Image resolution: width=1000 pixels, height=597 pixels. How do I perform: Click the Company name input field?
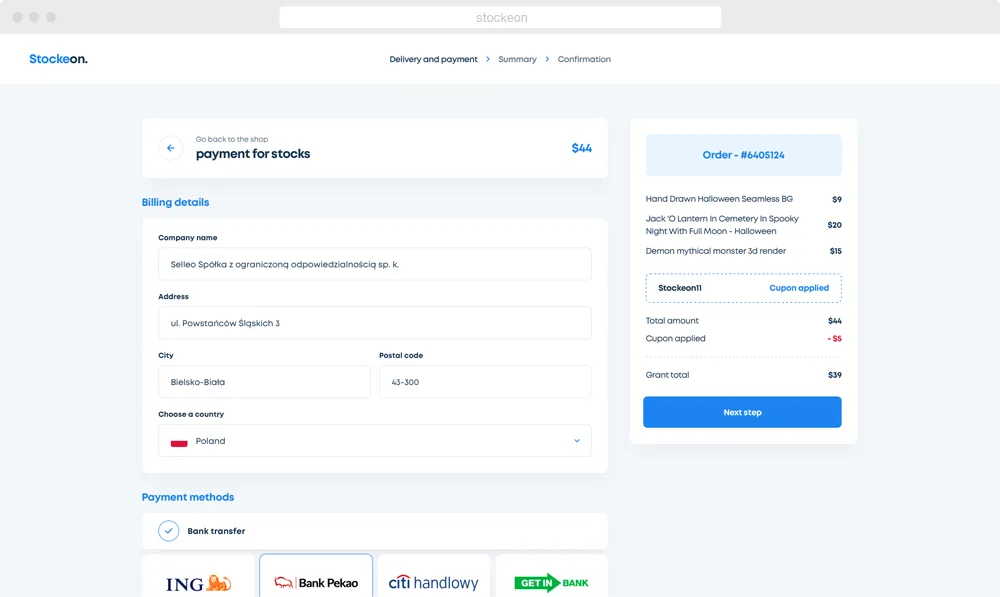374,264
